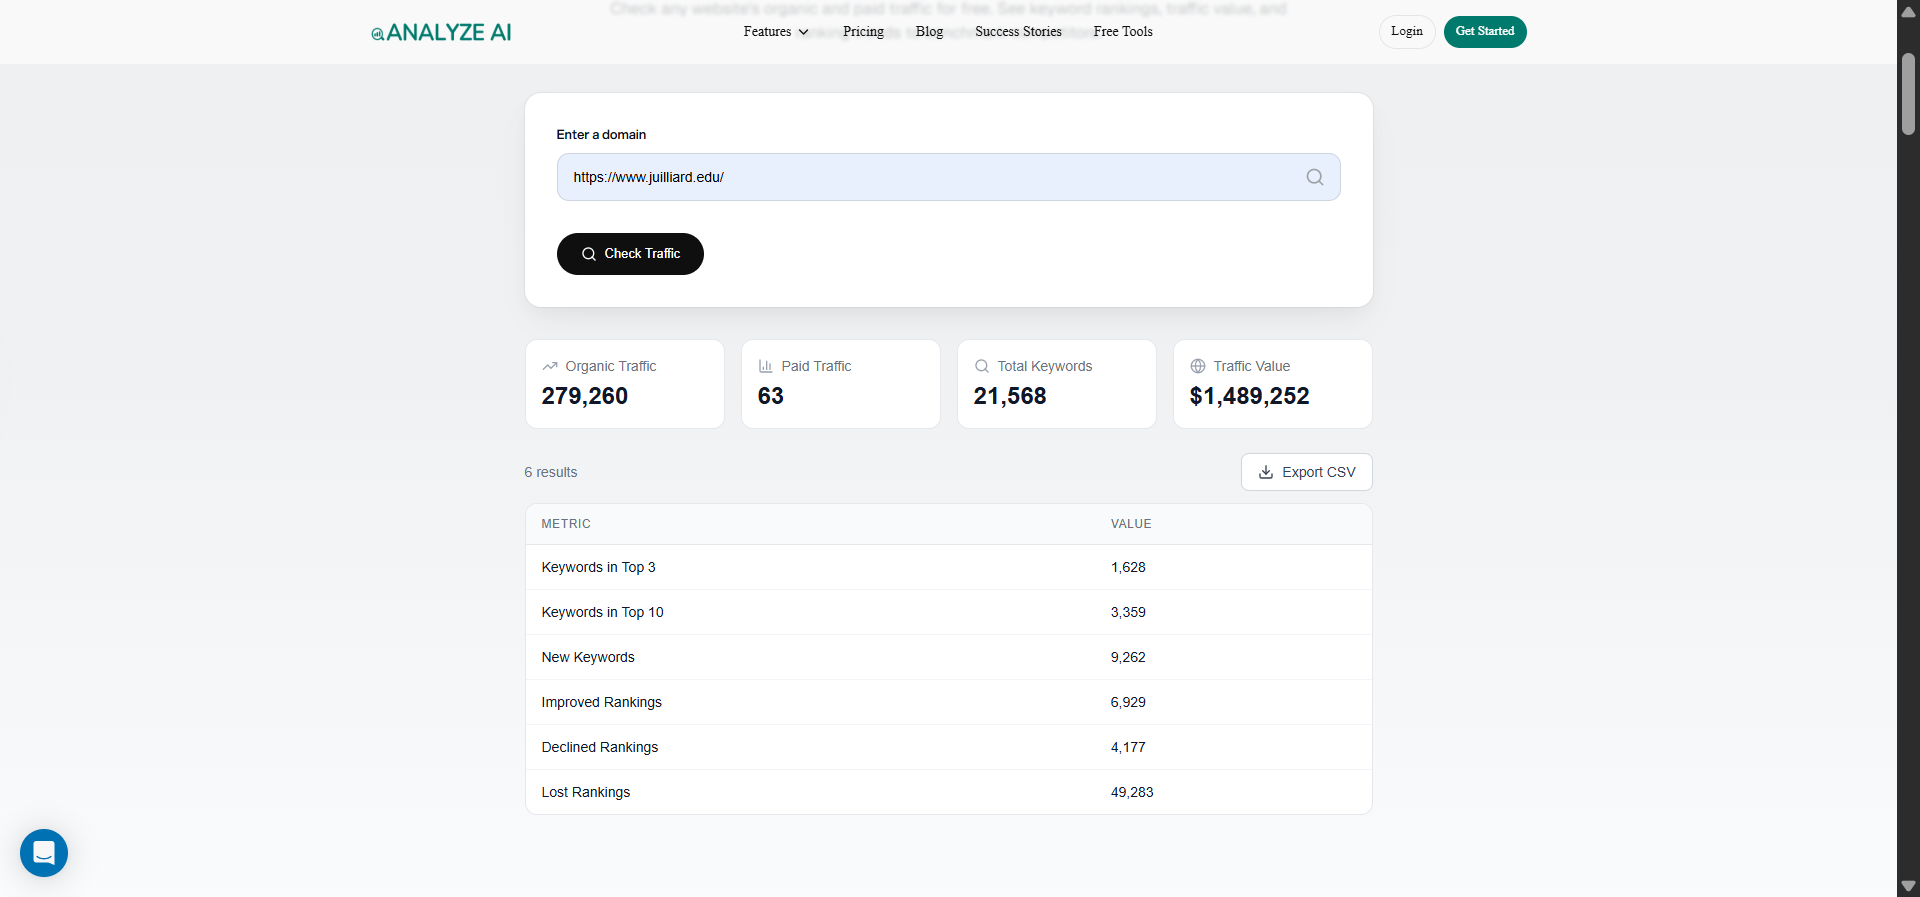Click the Export CSV button
Screen dimensions: 1920x897
pyautogui.click(x=1307, y=472)
